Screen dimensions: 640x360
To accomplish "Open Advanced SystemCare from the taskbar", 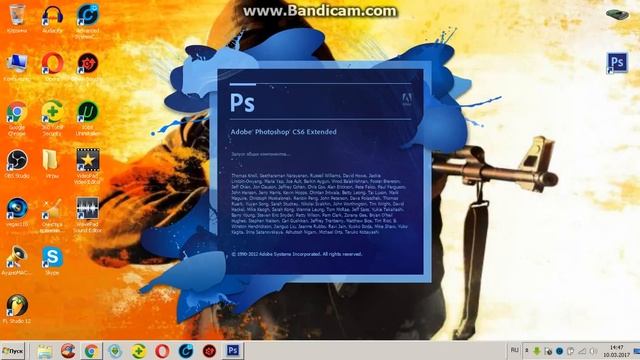I will (186, 351).
